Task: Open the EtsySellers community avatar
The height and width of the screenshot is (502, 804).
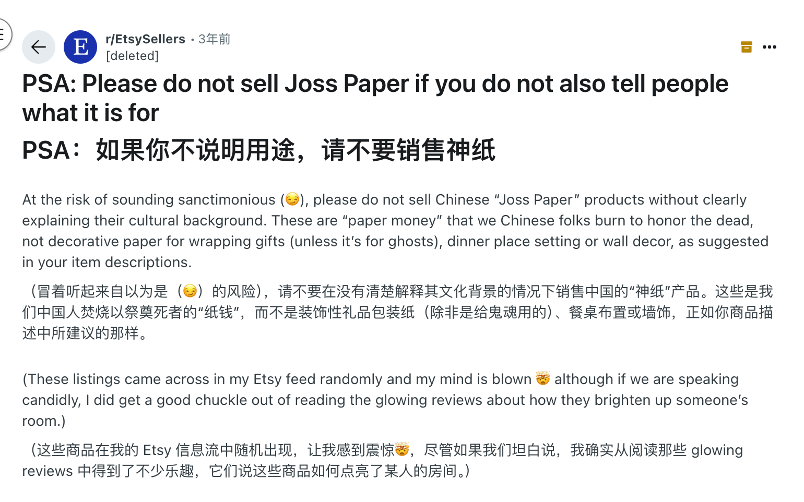Action: pyautogui.click(x=80, y=47)
